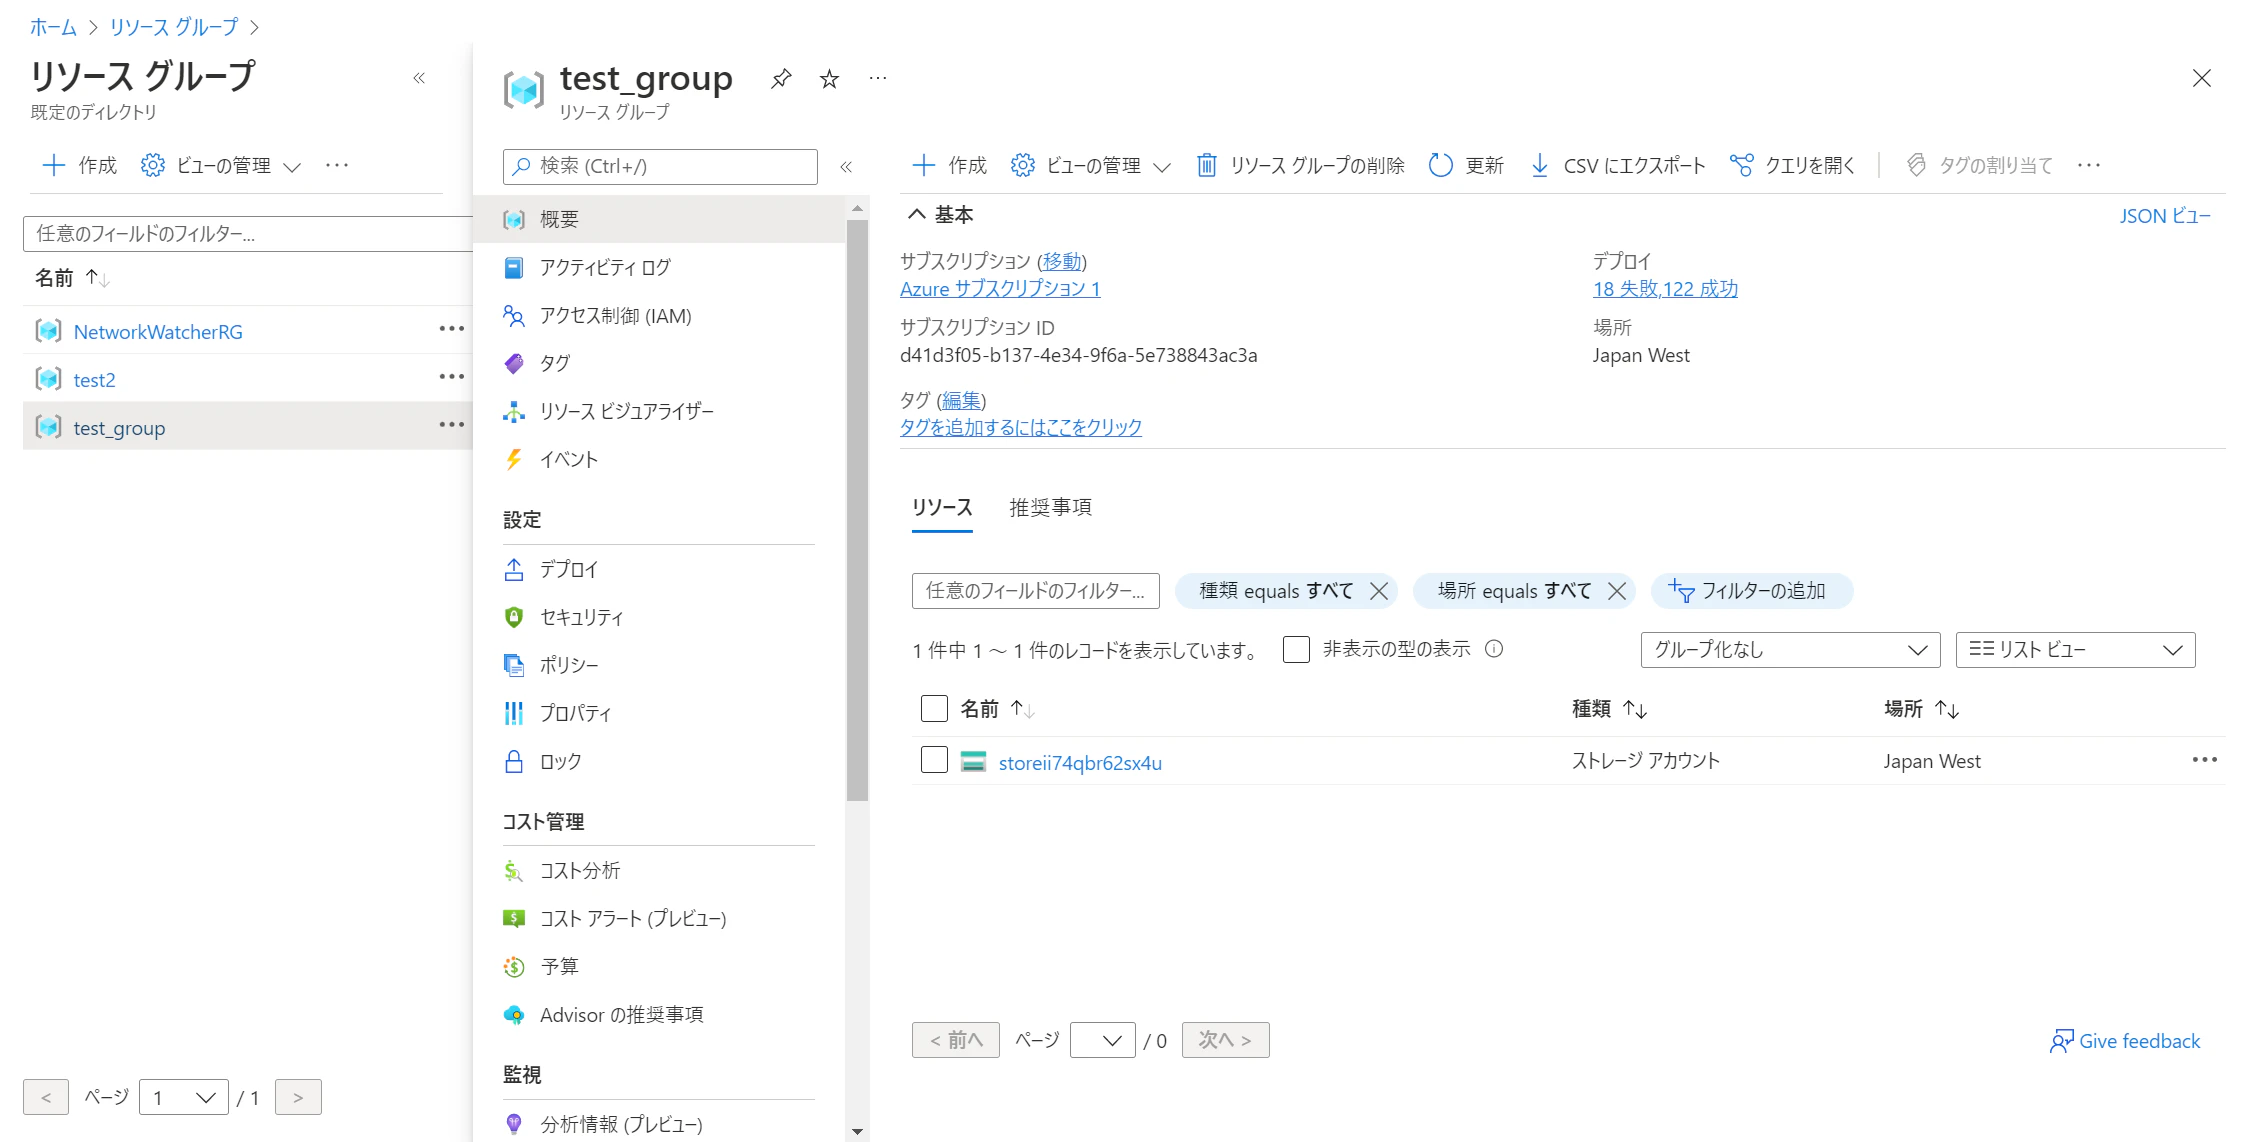The image size is (2256, 1142).
Task: Click the resource filter field (任意のフィールドのフィルター)
Action: coord(1035,591)
